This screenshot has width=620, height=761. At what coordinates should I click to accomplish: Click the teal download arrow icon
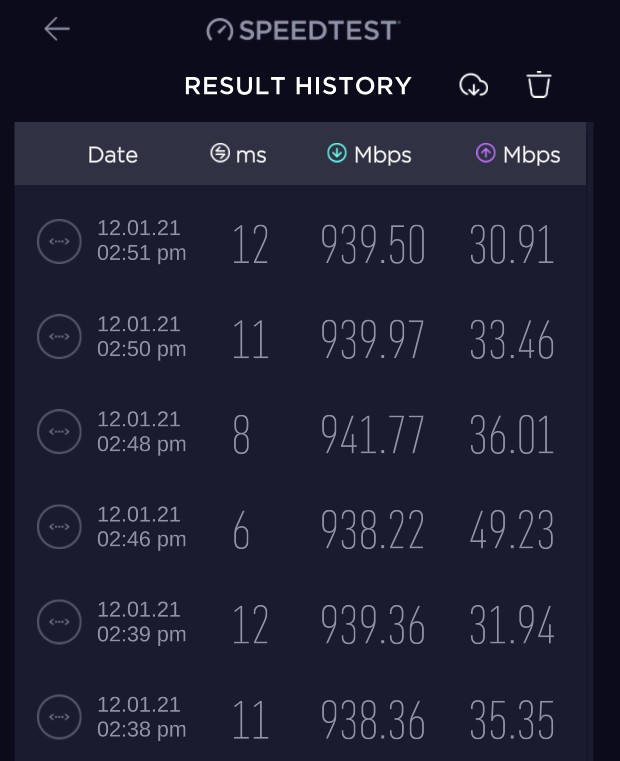pyautogui.click(x=337, y=153)
